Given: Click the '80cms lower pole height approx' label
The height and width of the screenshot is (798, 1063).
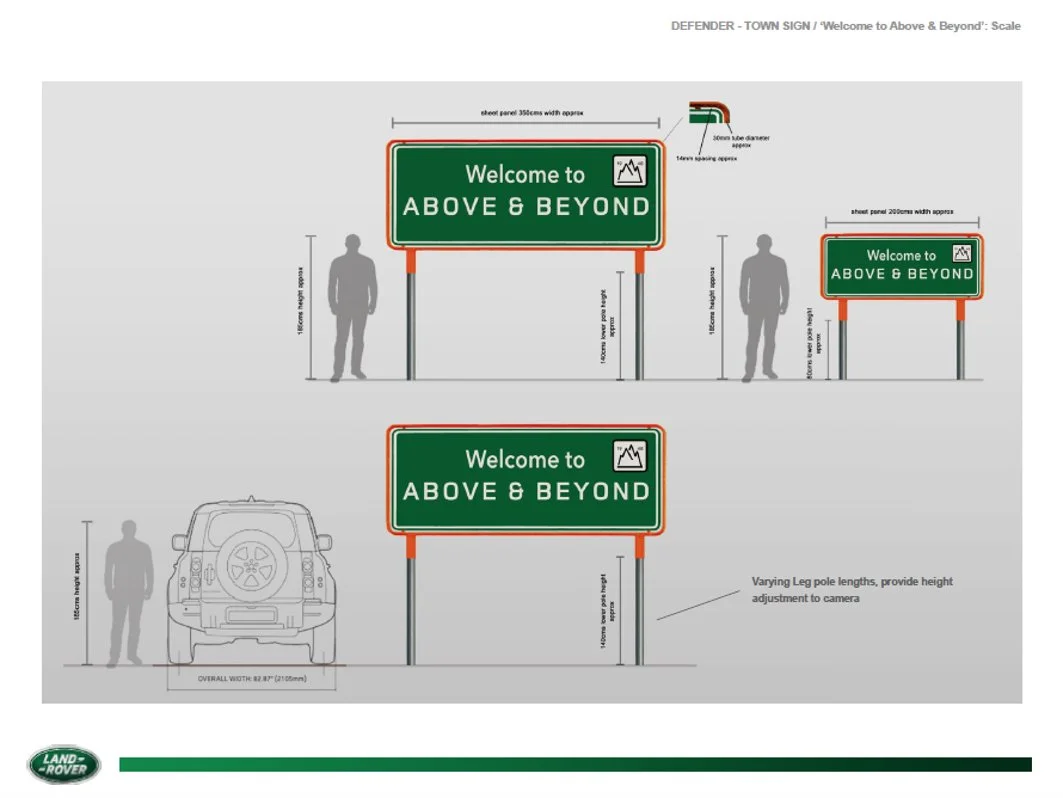Looking at the screenshot, I should tap(814, 343).
